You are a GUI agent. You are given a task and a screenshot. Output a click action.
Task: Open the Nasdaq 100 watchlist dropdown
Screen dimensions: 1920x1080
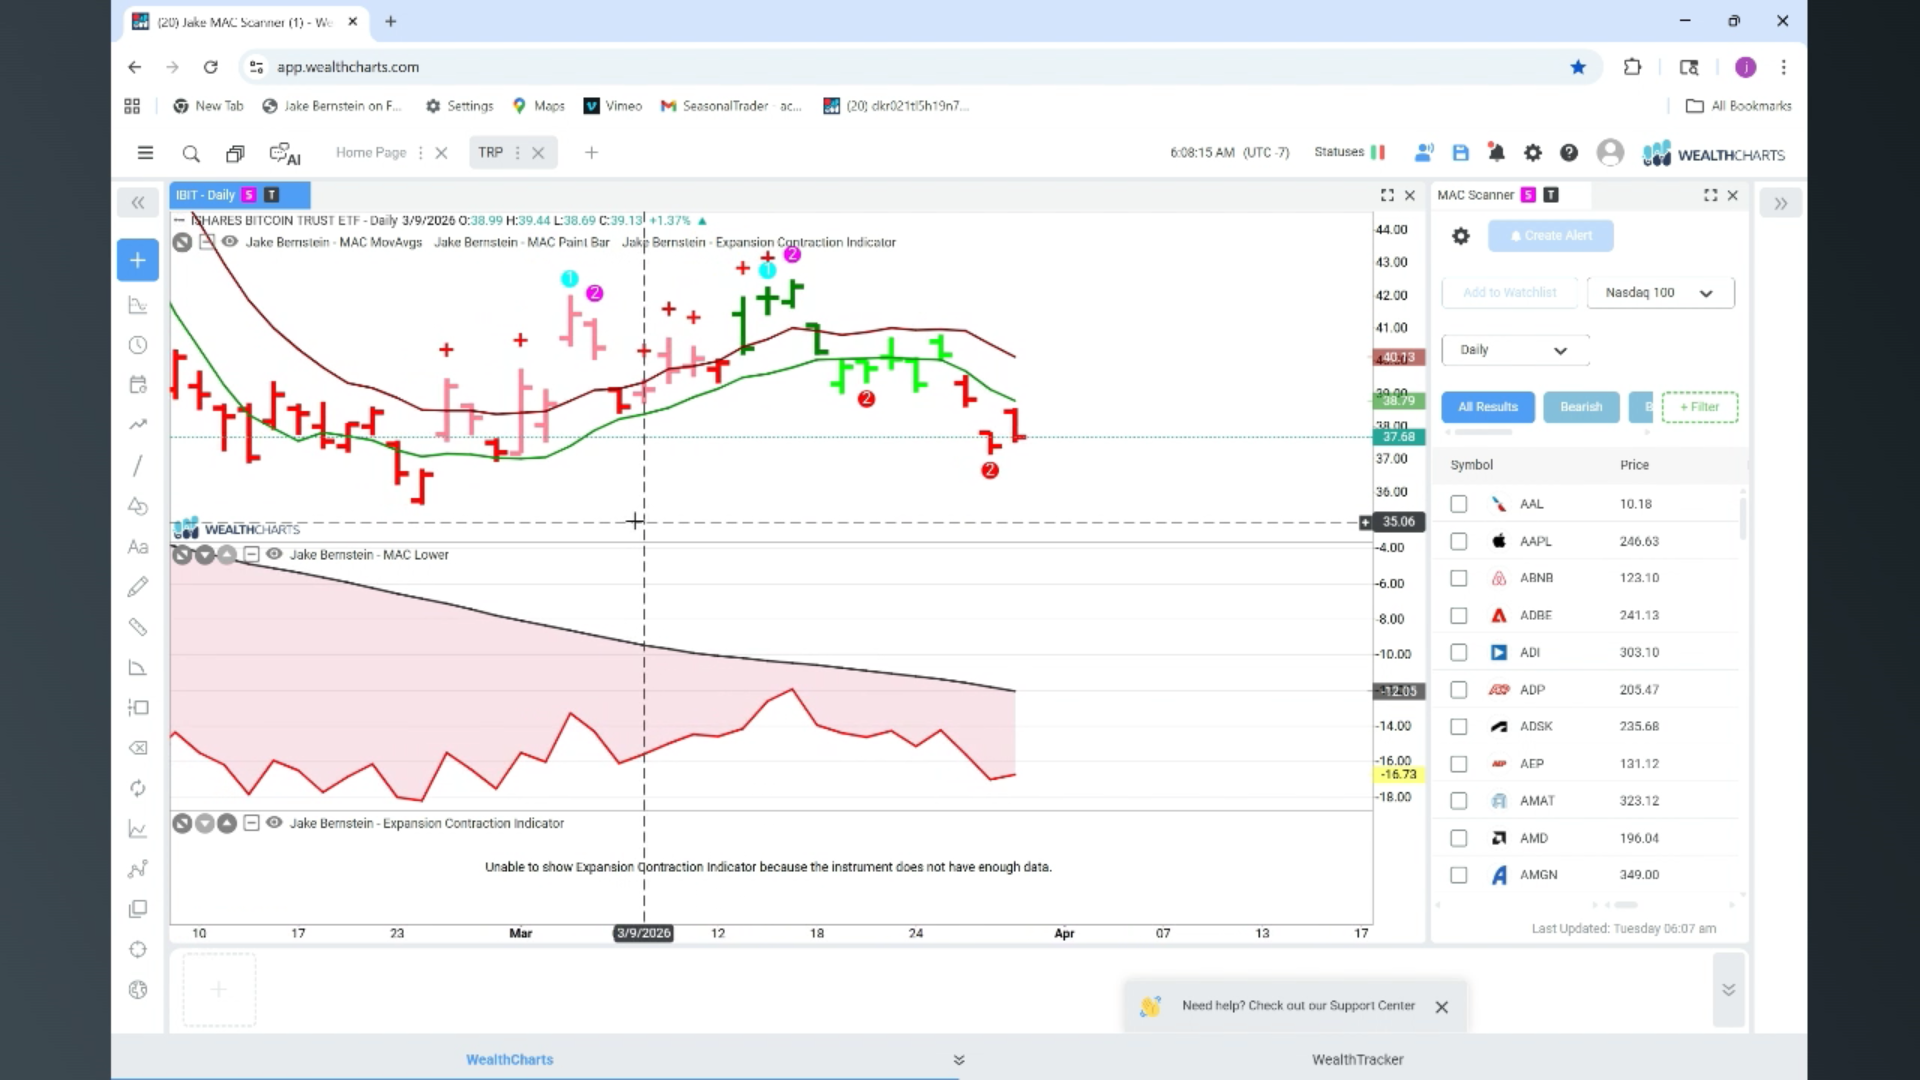[x=1660, y=293]
